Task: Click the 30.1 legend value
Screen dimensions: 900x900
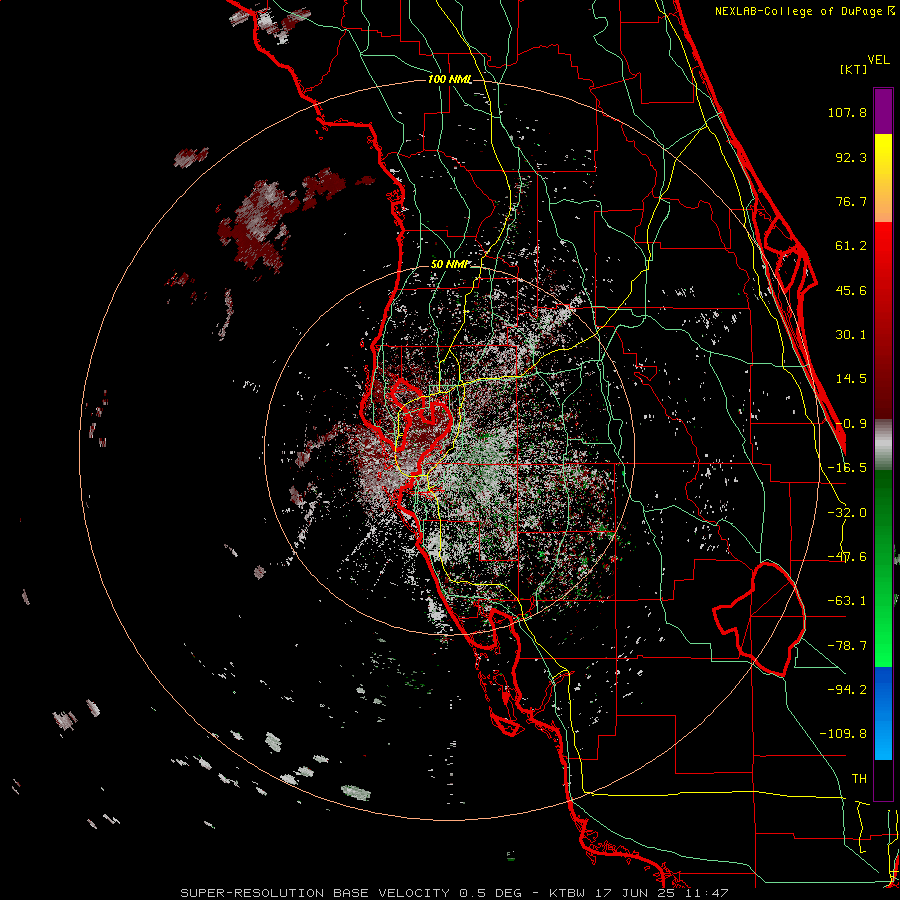Action: click(851, 335)
